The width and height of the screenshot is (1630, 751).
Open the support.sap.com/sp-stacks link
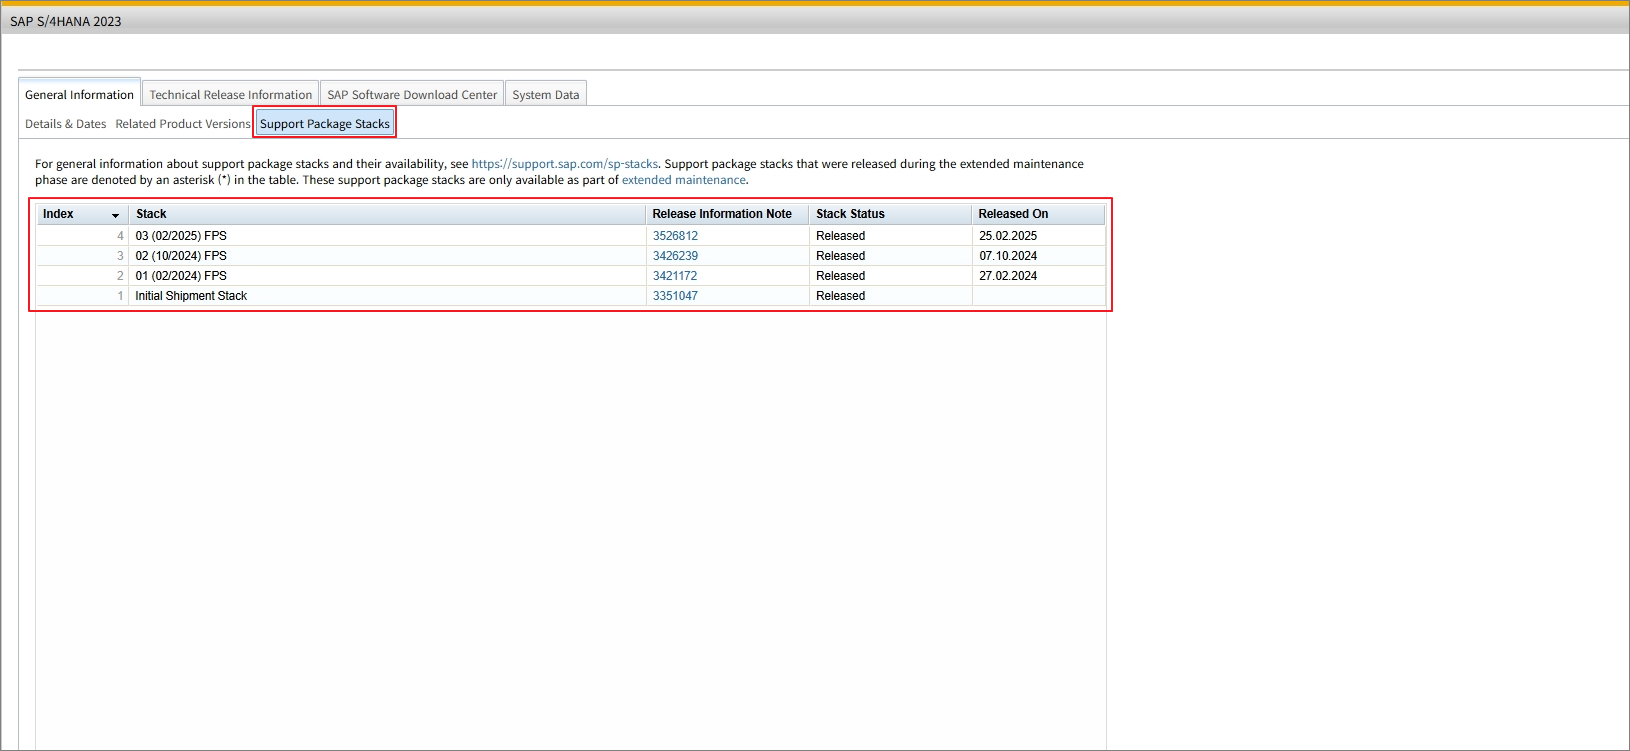[x=565, y=164]
